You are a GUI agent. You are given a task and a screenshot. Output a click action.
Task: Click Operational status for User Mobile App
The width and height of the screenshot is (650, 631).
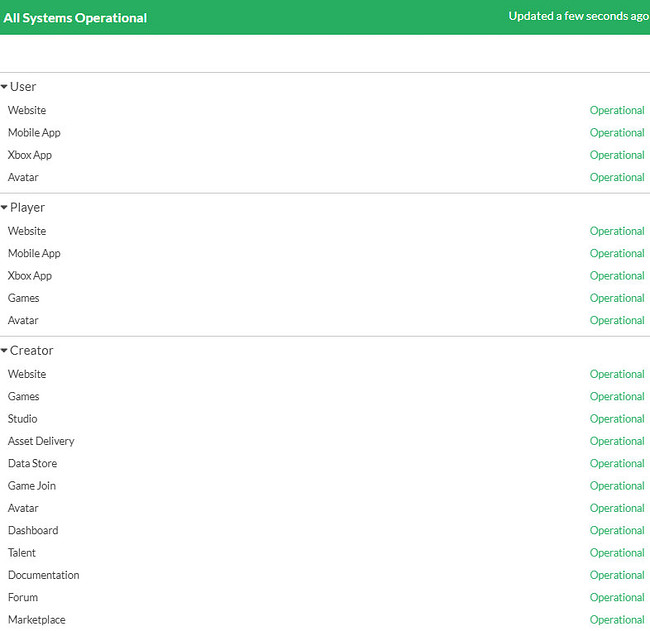[x=617, y=133]
